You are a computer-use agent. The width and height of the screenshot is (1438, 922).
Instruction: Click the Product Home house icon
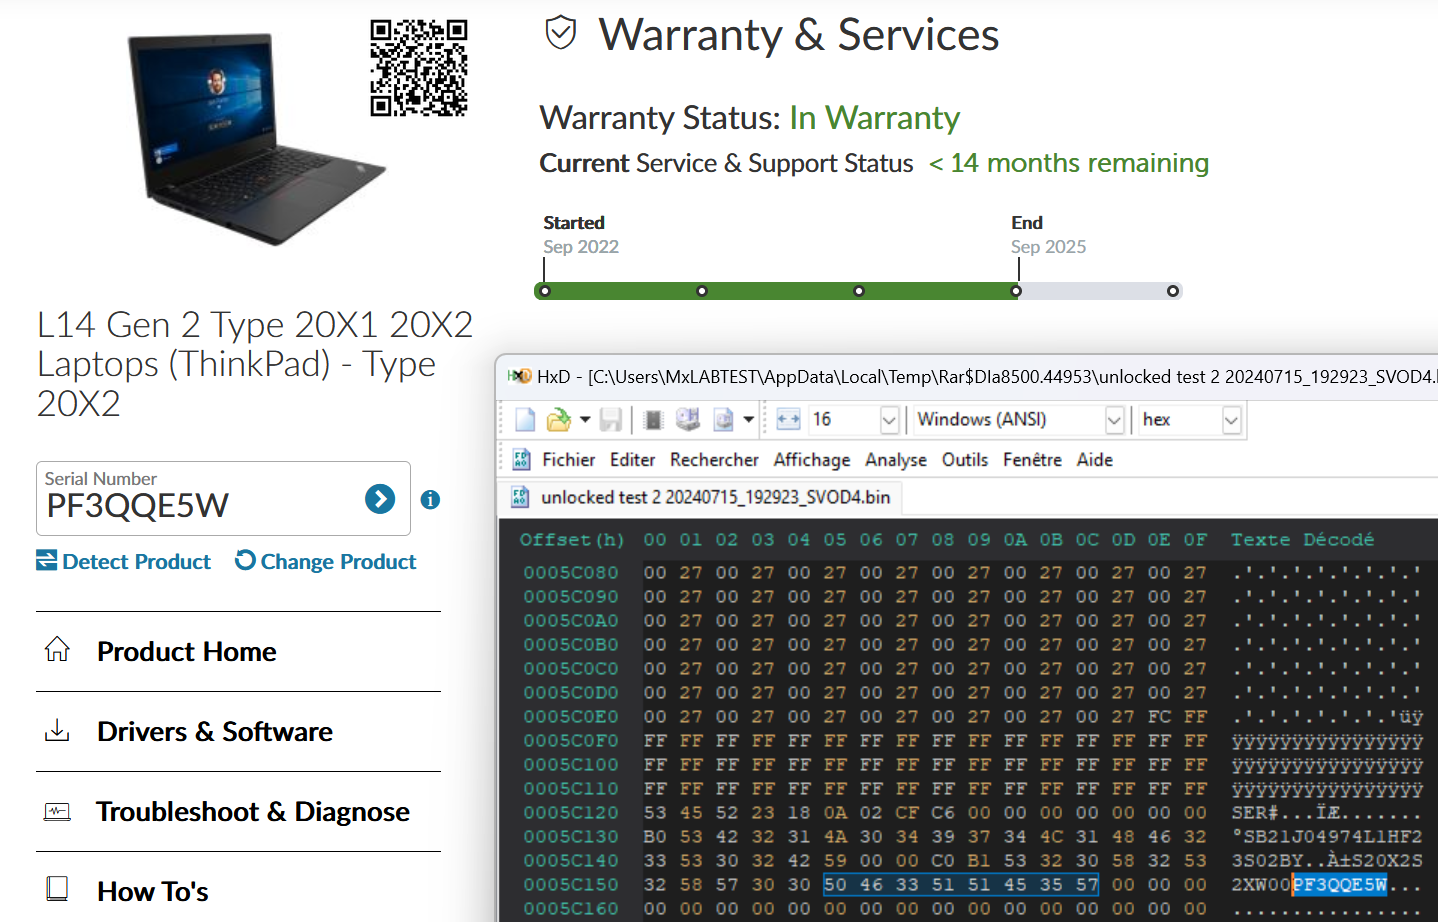point(57,650)
